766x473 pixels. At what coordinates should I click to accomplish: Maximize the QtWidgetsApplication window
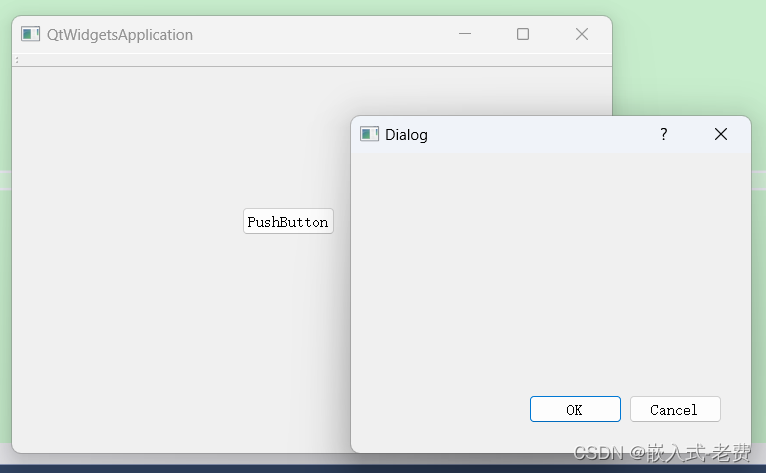pyautogui.click(x=523, y=34)
